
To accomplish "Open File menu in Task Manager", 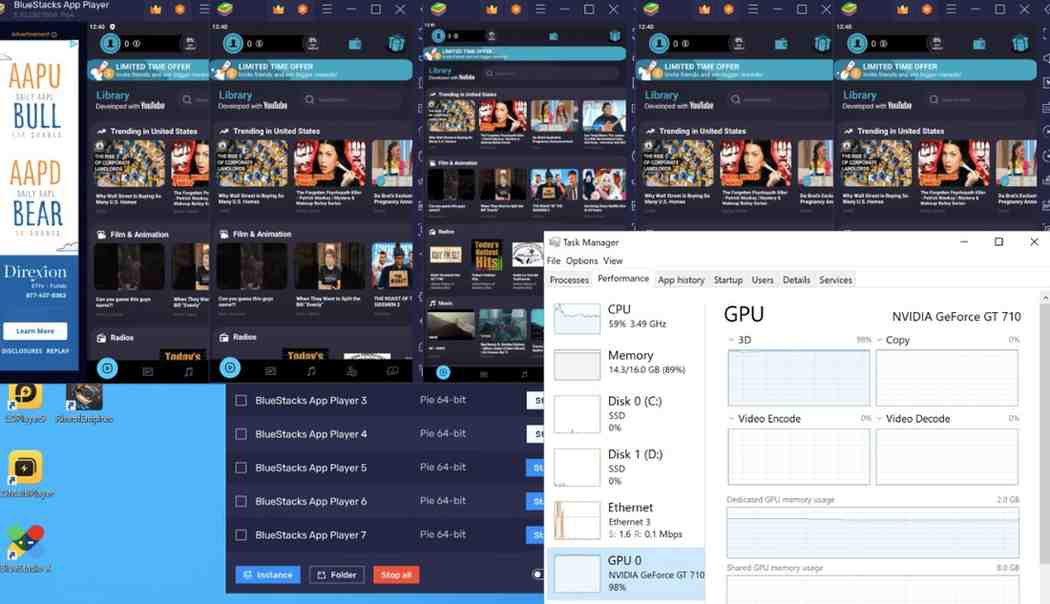I will coord(553,260).
